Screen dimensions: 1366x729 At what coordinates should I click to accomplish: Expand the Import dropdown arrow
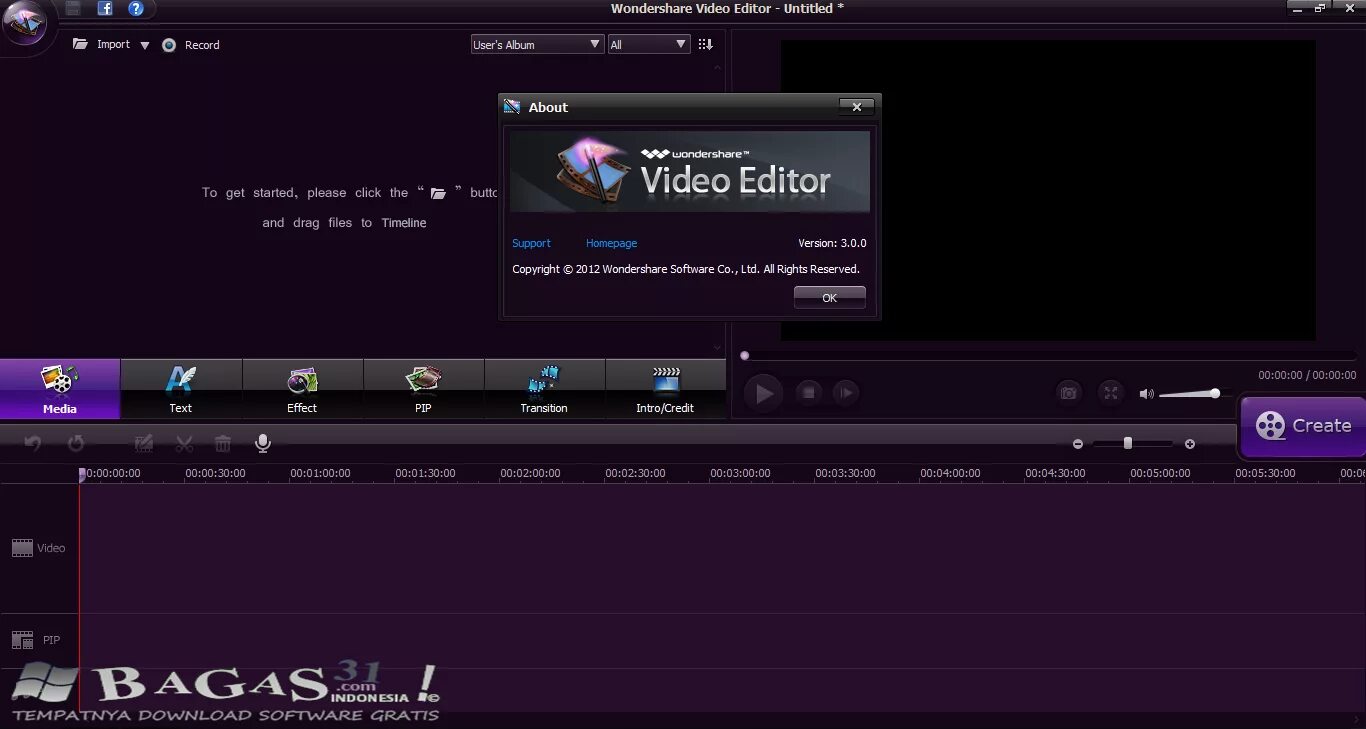(x=145, y=45)
